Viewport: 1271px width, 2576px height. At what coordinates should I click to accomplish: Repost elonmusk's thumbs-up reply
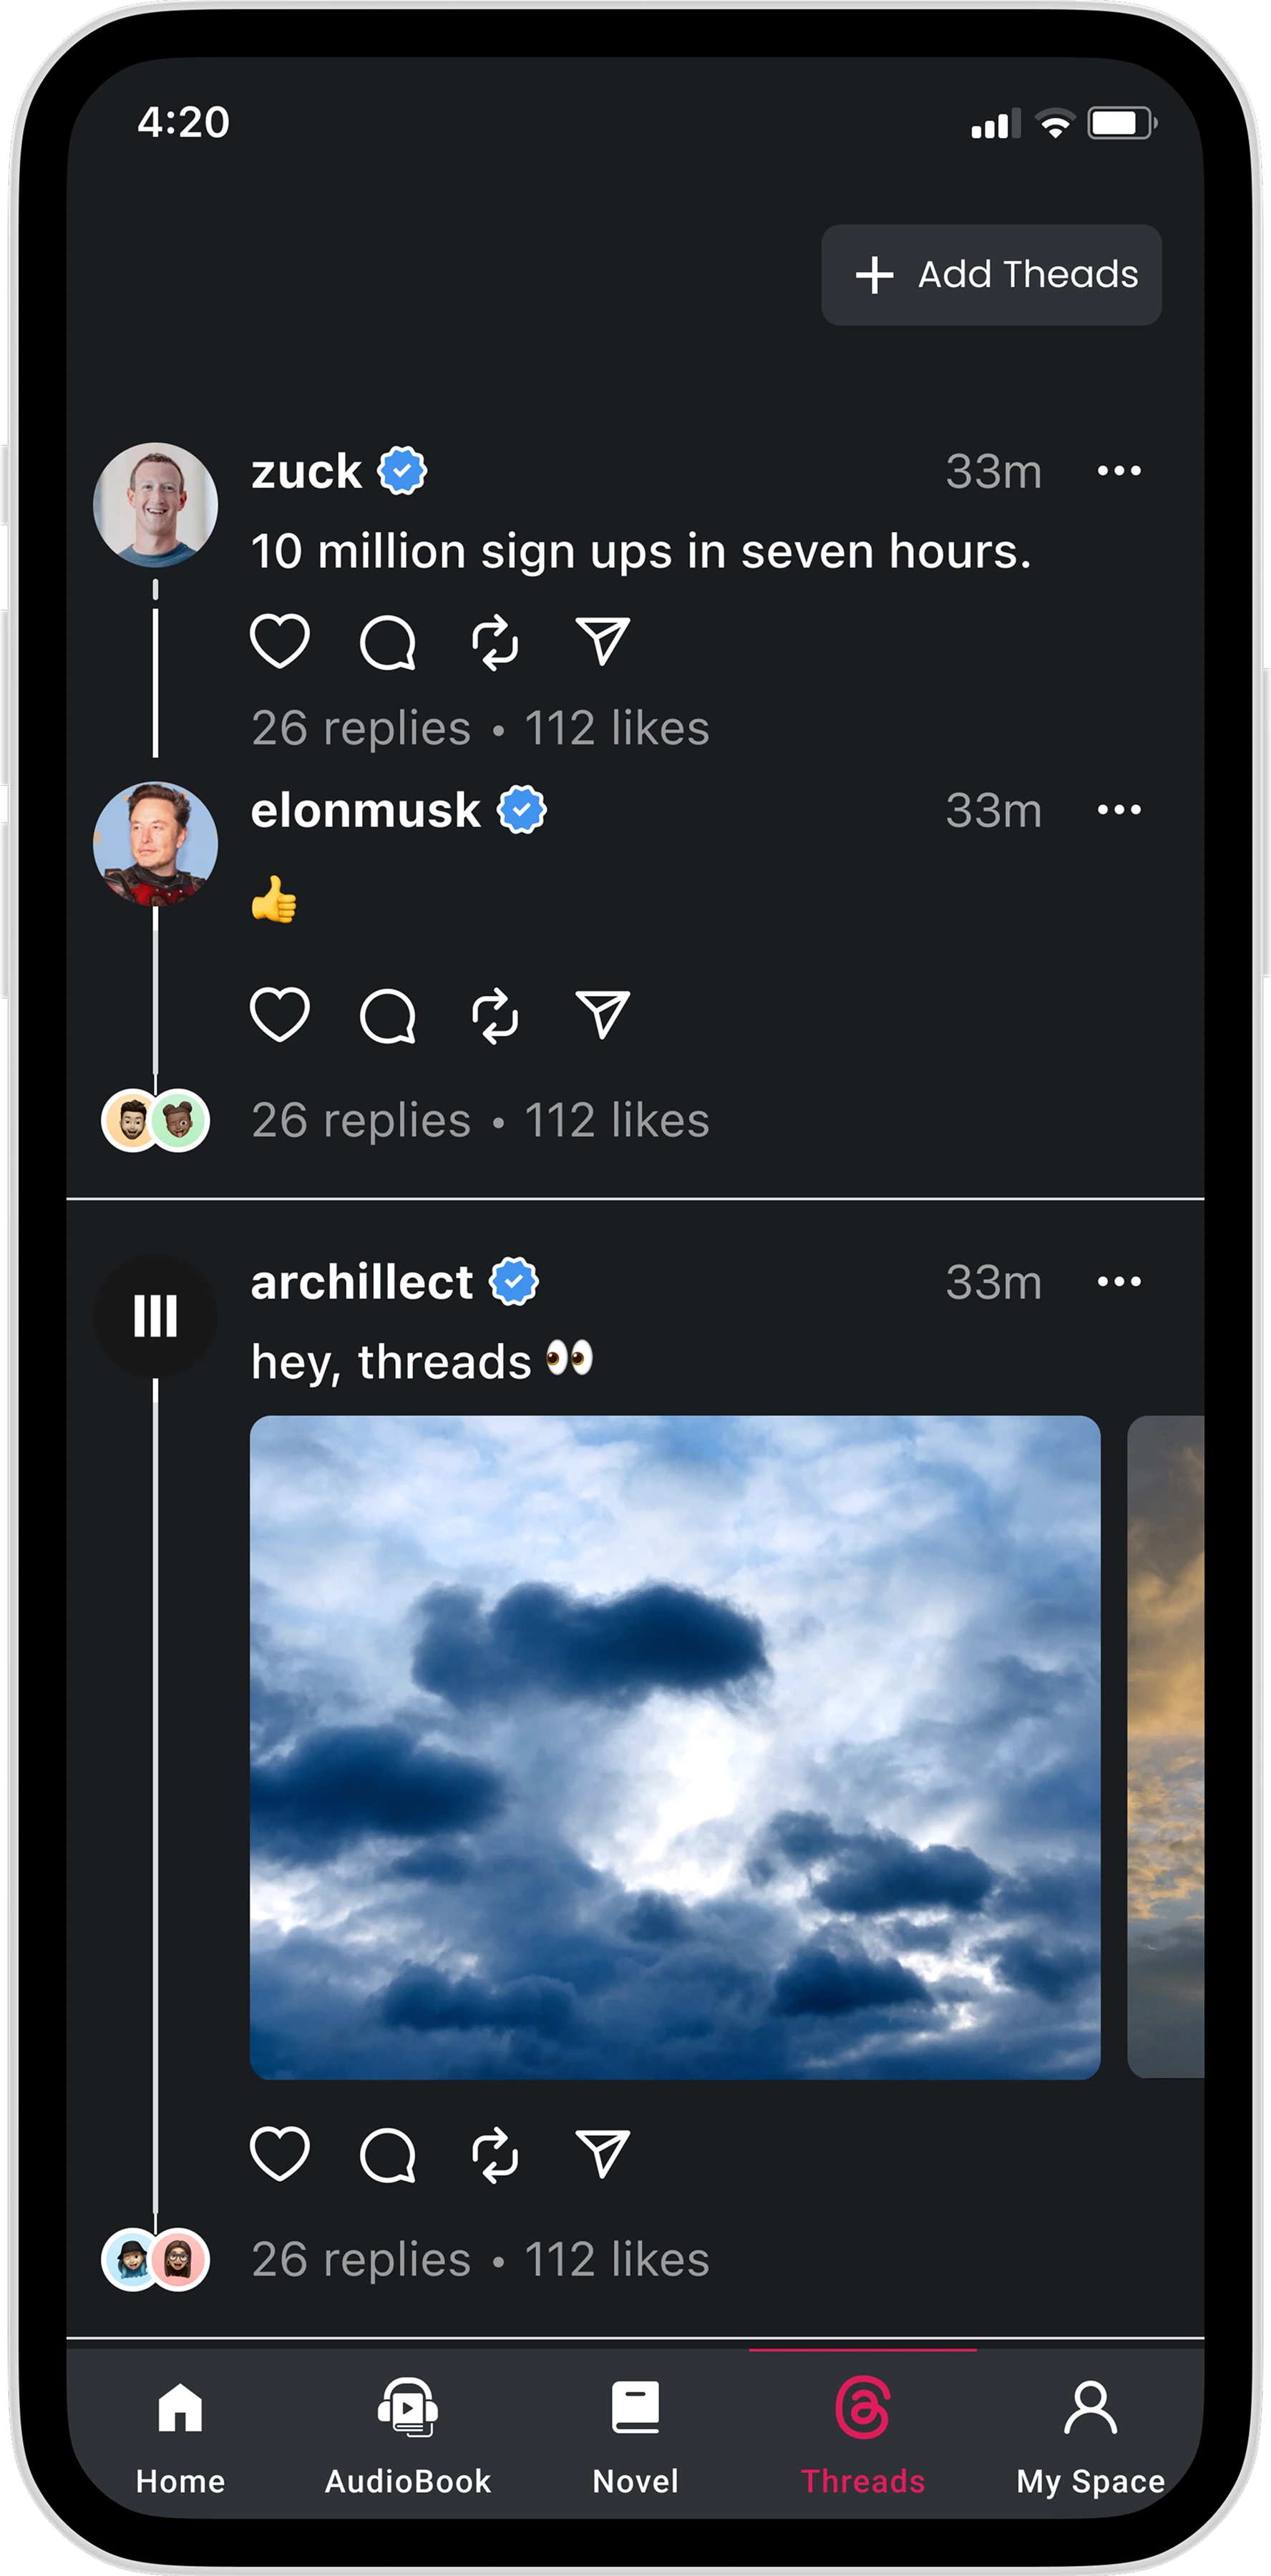tap(495, 1016)
